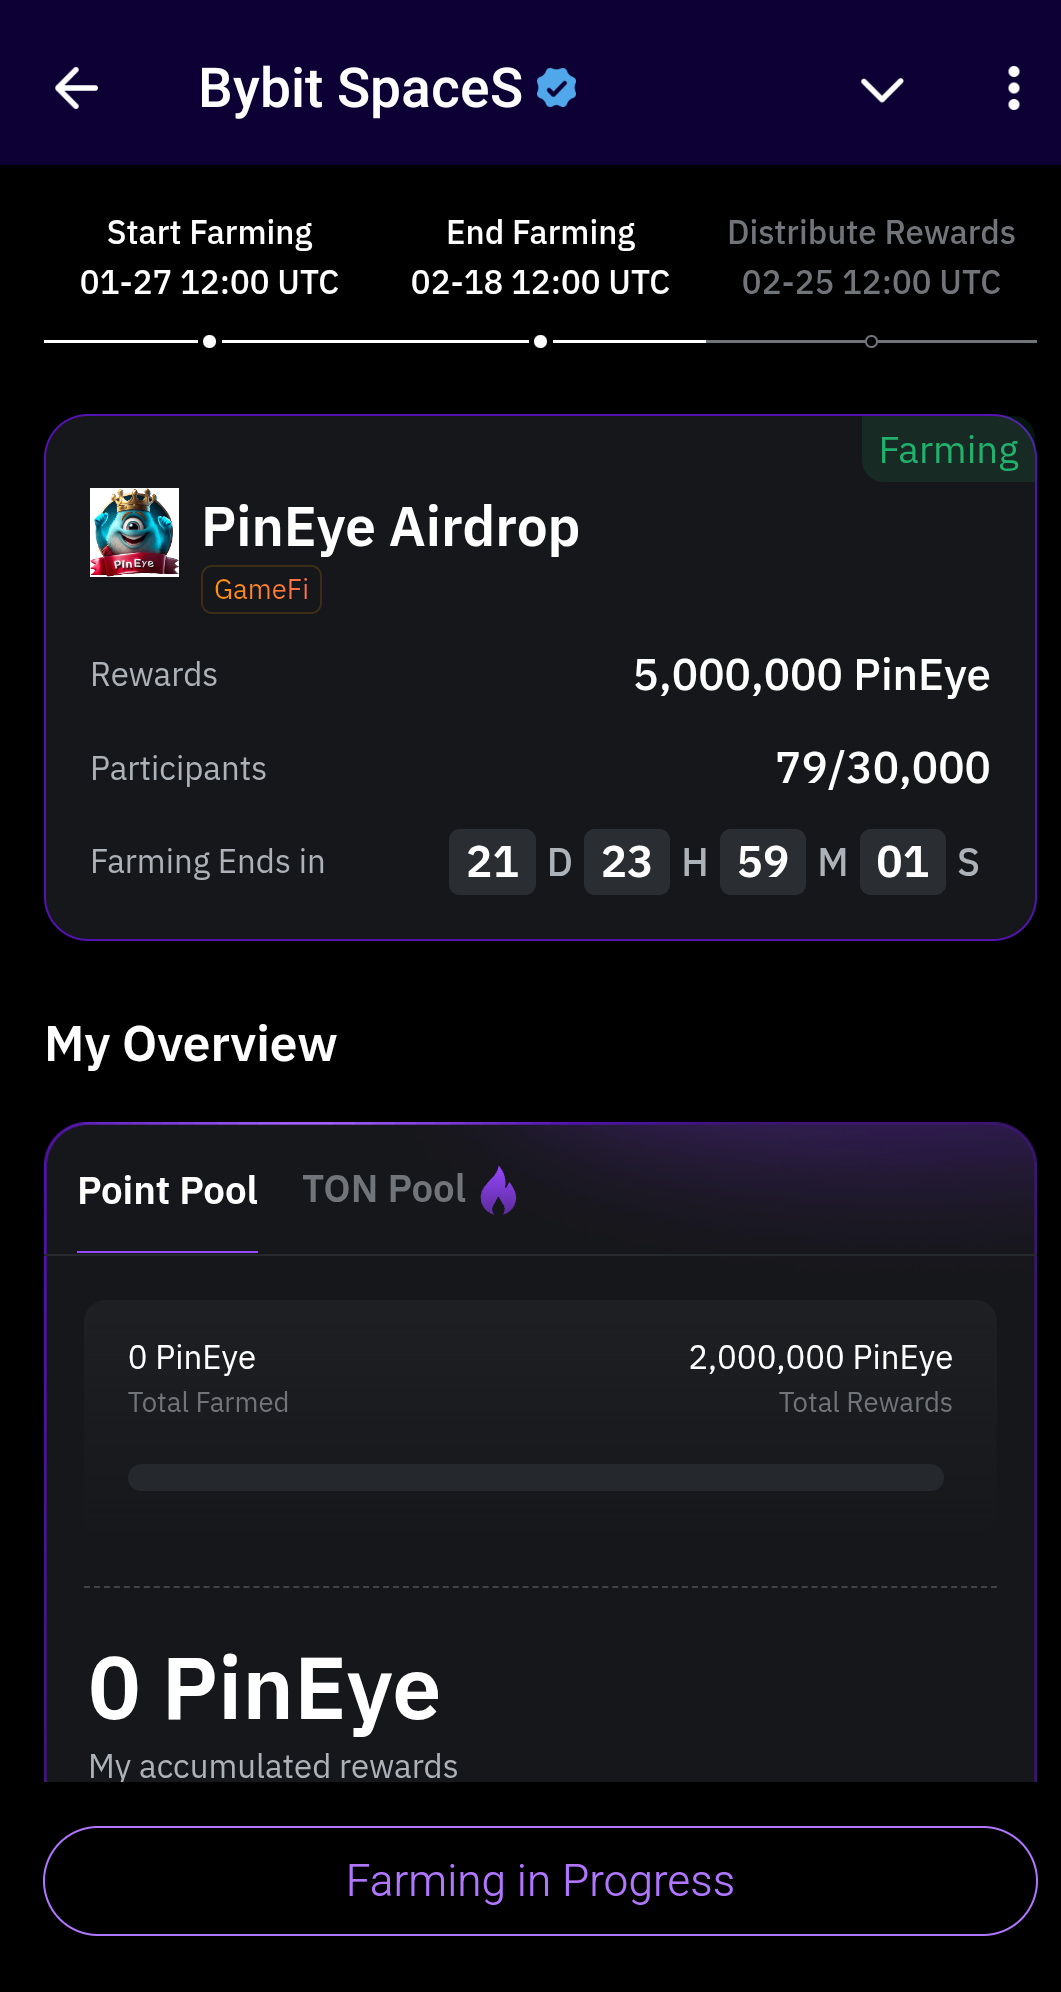Tap the End Farming timeline dot
The width and height of the screenshot is (1061, 1992).
tap(540, 342)
